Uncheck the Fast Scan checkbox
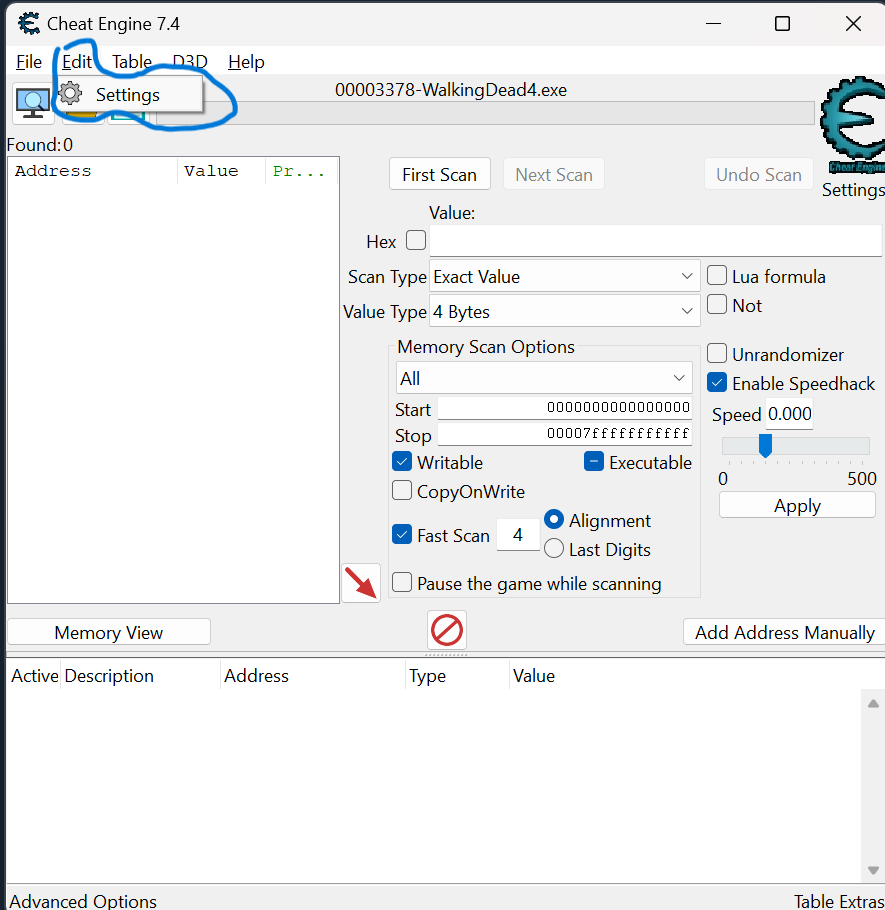This screenshot has width=885, height=910. coord(402,535)
